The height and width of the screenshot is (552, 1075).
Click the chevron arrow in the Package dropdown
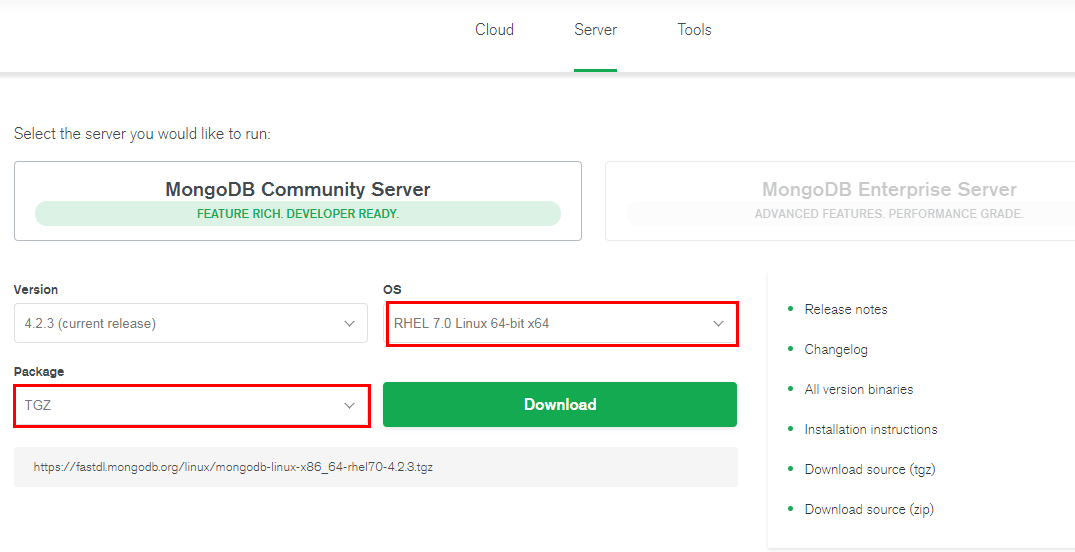[350, 406]
